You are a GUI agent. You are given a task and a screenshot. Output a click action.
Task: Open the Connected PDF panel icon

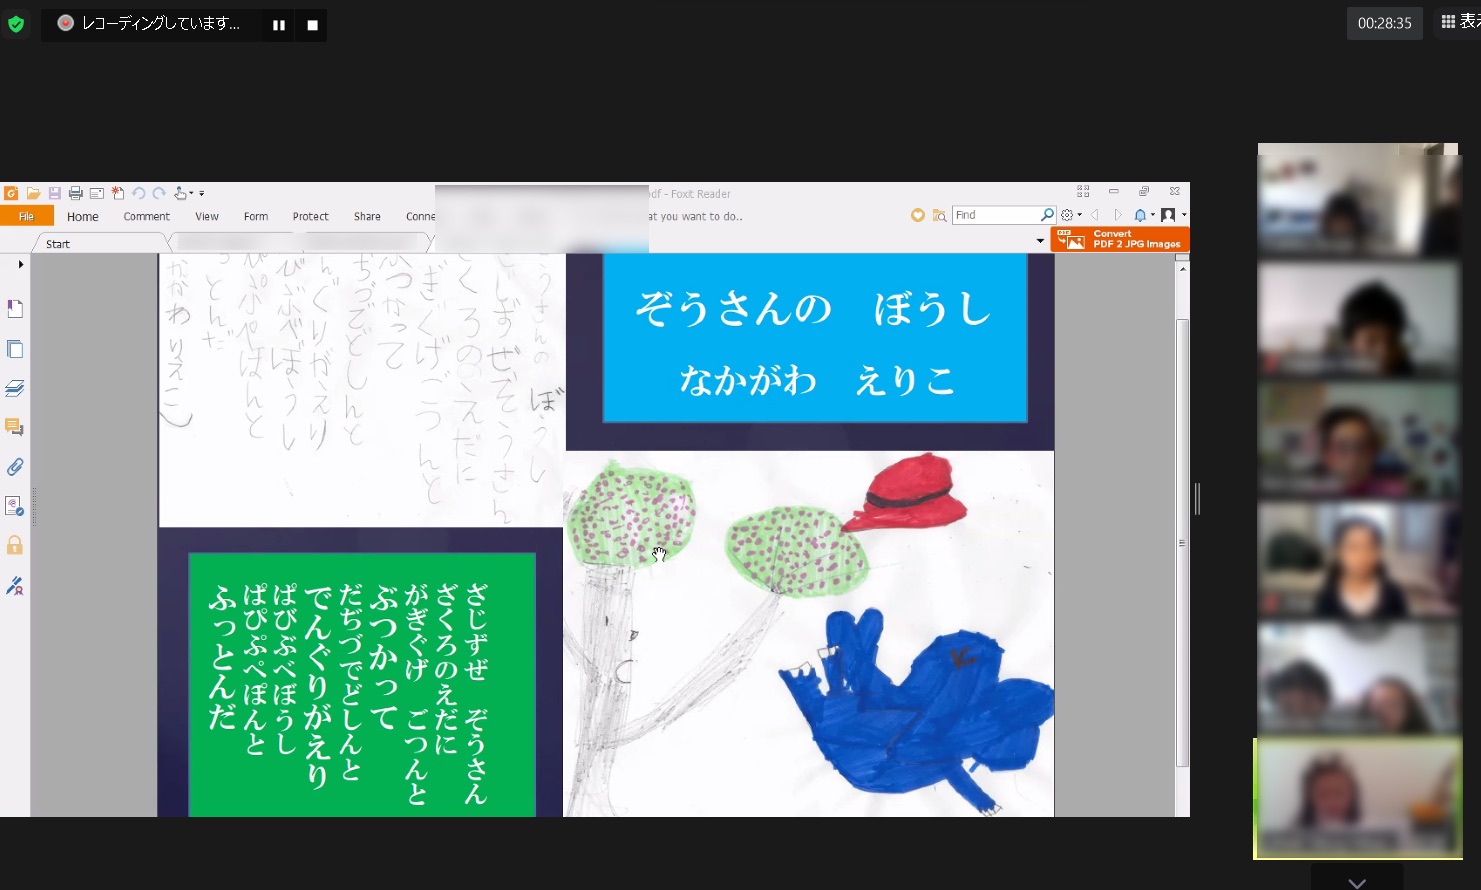click(15, 506)
